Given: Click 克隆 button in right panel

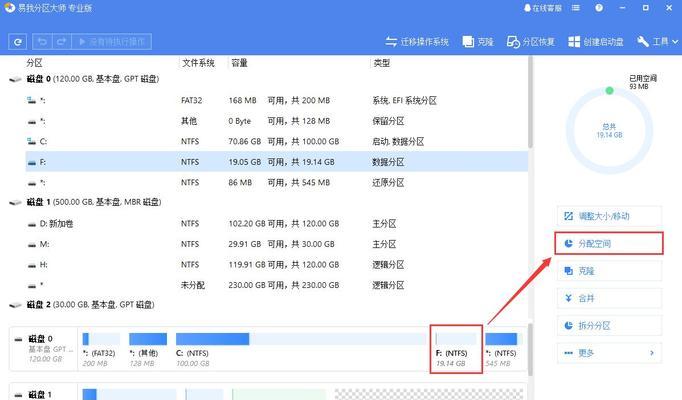Looking at the screenshot, I should [609, 271].
